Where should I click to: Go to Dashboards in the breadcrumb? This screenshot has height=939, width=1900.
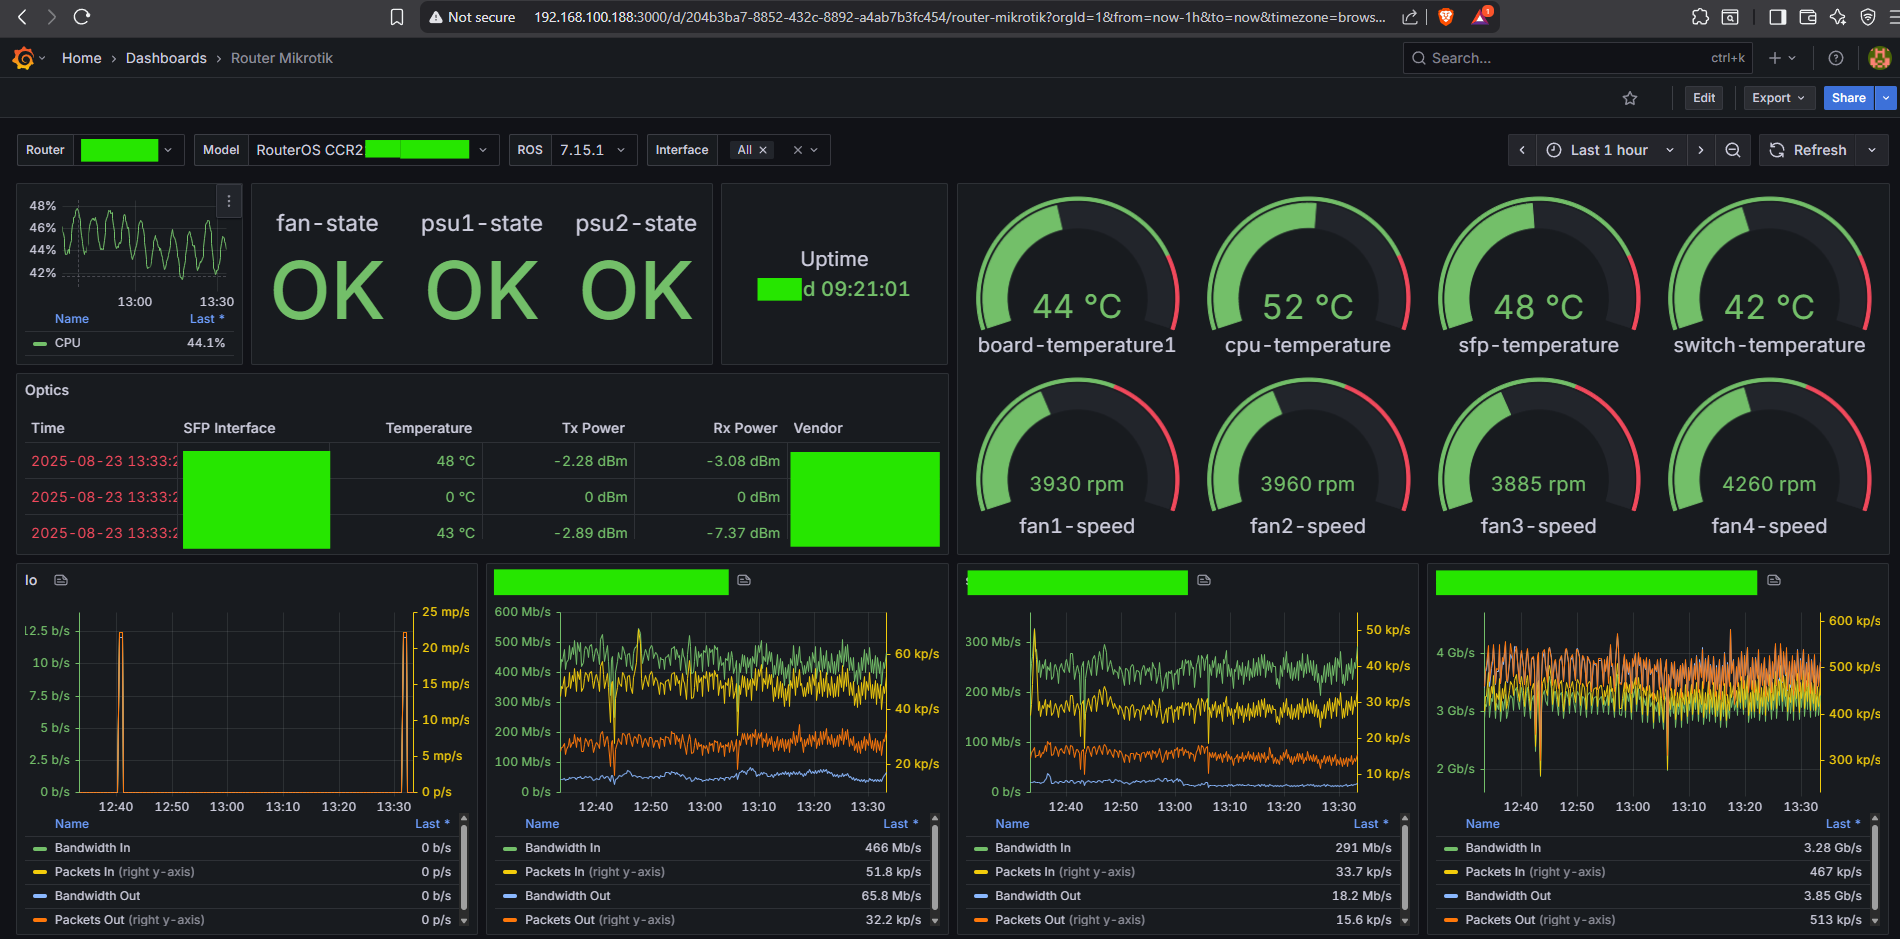(166, 58)
